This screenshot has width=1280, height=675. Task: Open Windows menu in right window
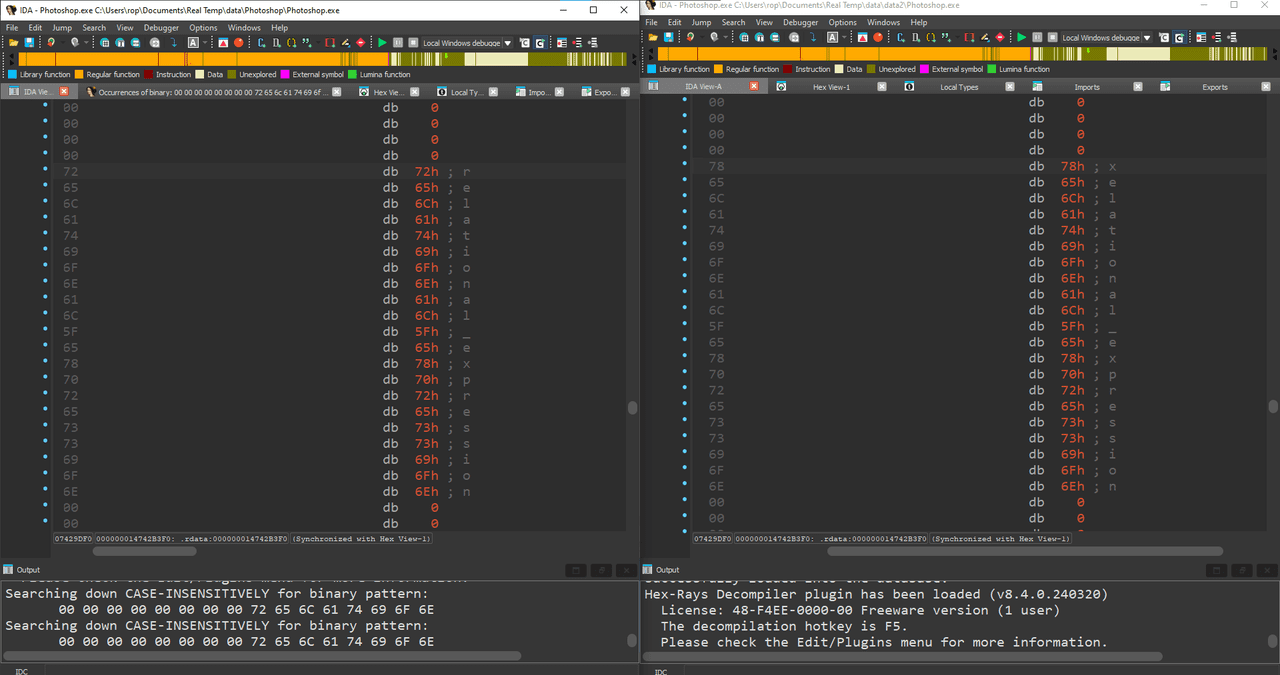click(x=883, y=22)
